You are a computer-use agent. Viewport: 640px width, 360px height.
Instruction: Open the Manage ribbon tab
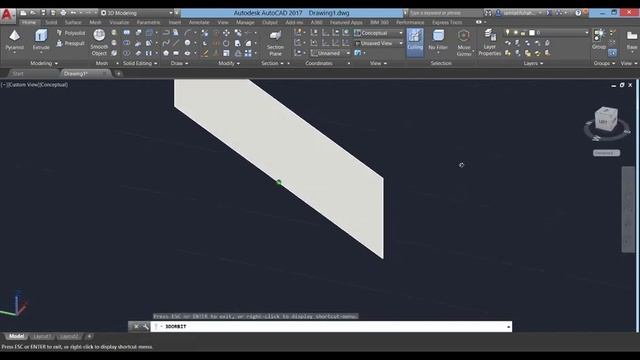(x=245, y=22)
